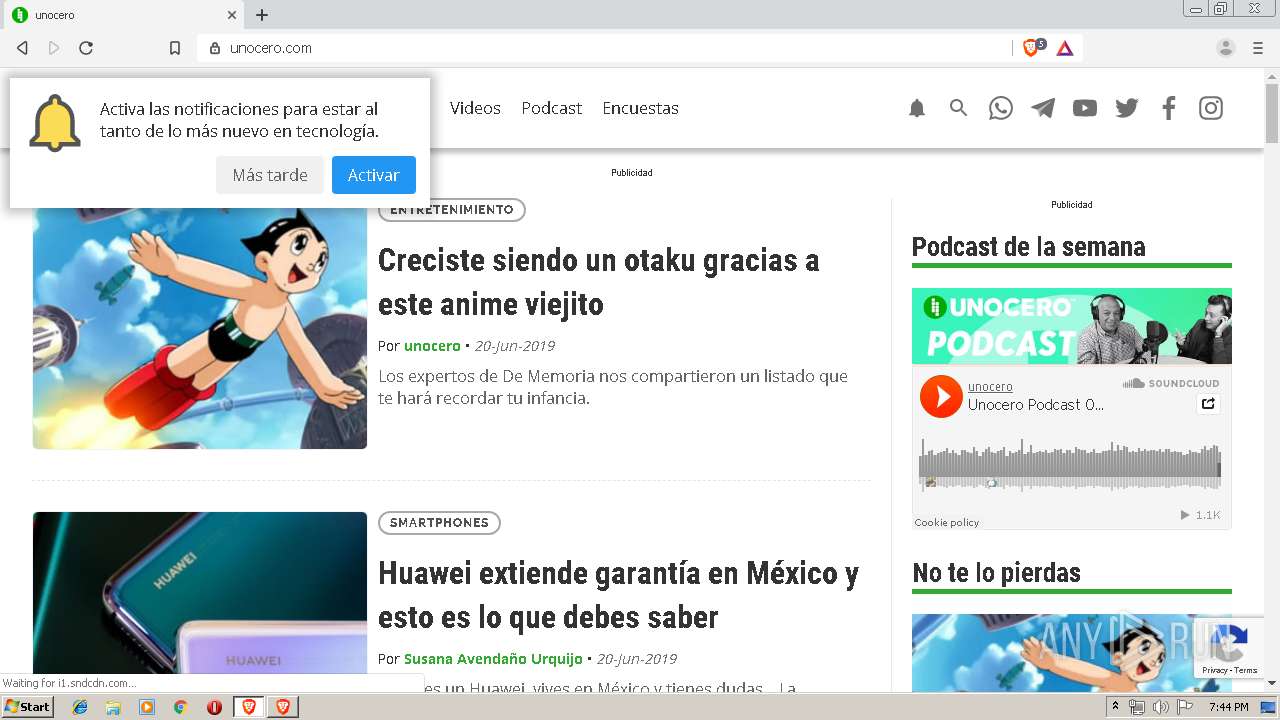Open the Huawei garantía article headline
1280x720 pixels.
tap(618, 595)
